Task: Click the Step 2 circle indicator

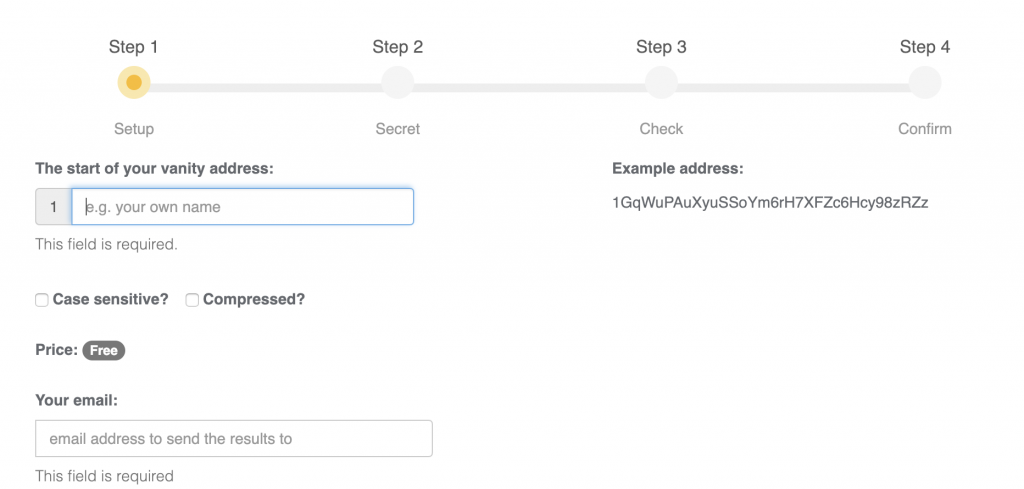Action: (x=397, y=83)
